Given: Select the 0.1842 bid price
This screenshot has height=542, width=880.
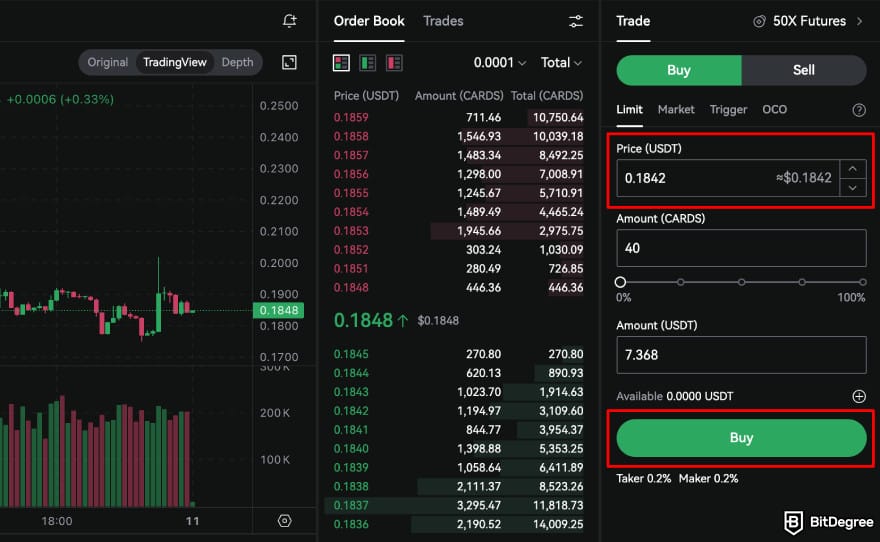Looking at the screenshot, I should [351, 411].
